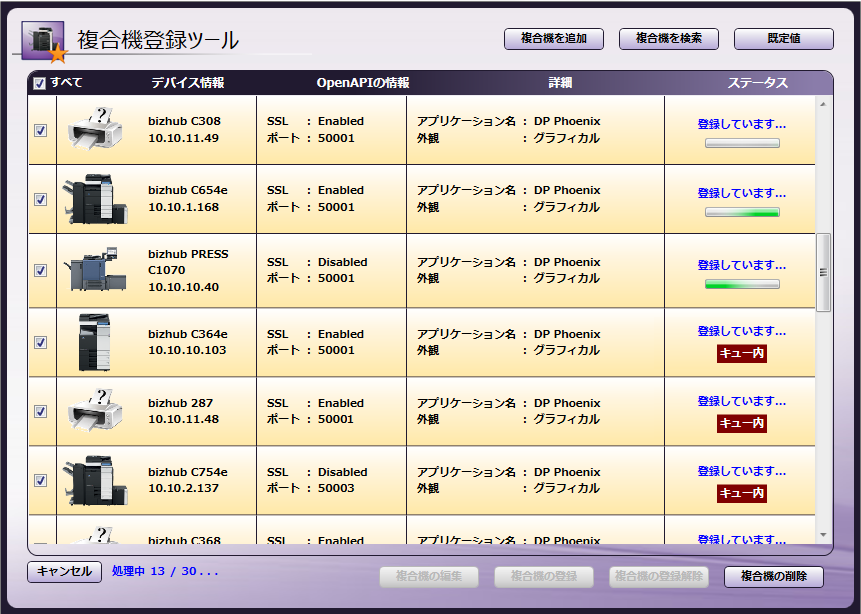Image resolution: width=861 pixels, height=614 pixels.
Task: Click 登録しています... status for bizhub C754e
Action: click(742, 471)
